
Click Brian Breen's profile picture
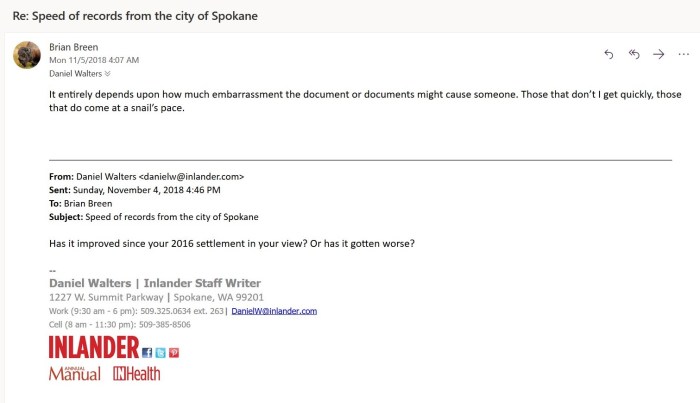point(27,55)
